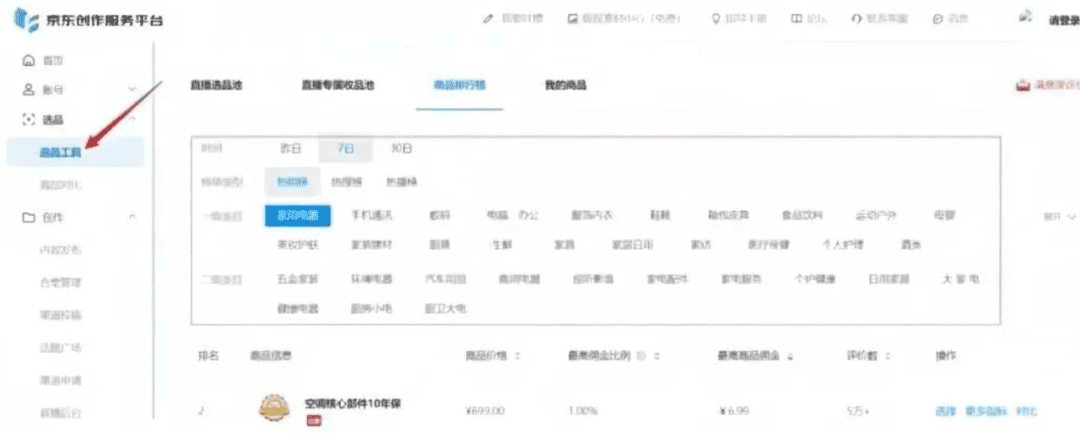Click the pencil icon in top bar
Viewport: 1080px width, 433px height.
489,19
